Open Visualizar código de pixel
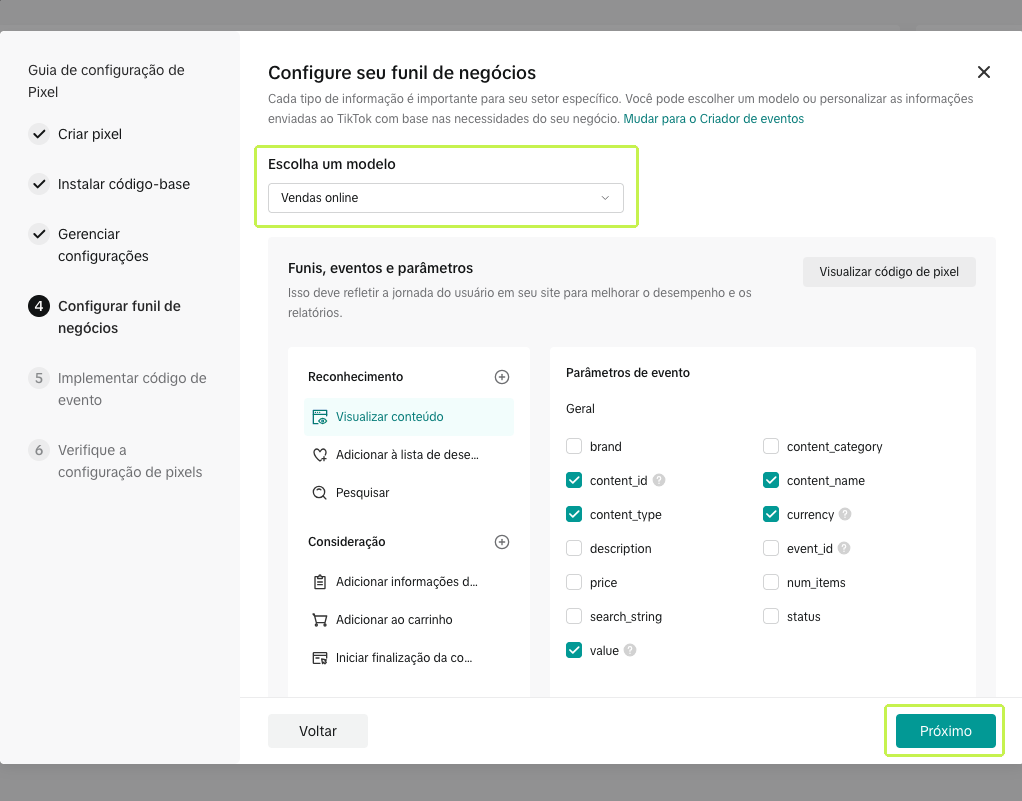Viewport: 1022px width, 801px height. click(889, 272)
